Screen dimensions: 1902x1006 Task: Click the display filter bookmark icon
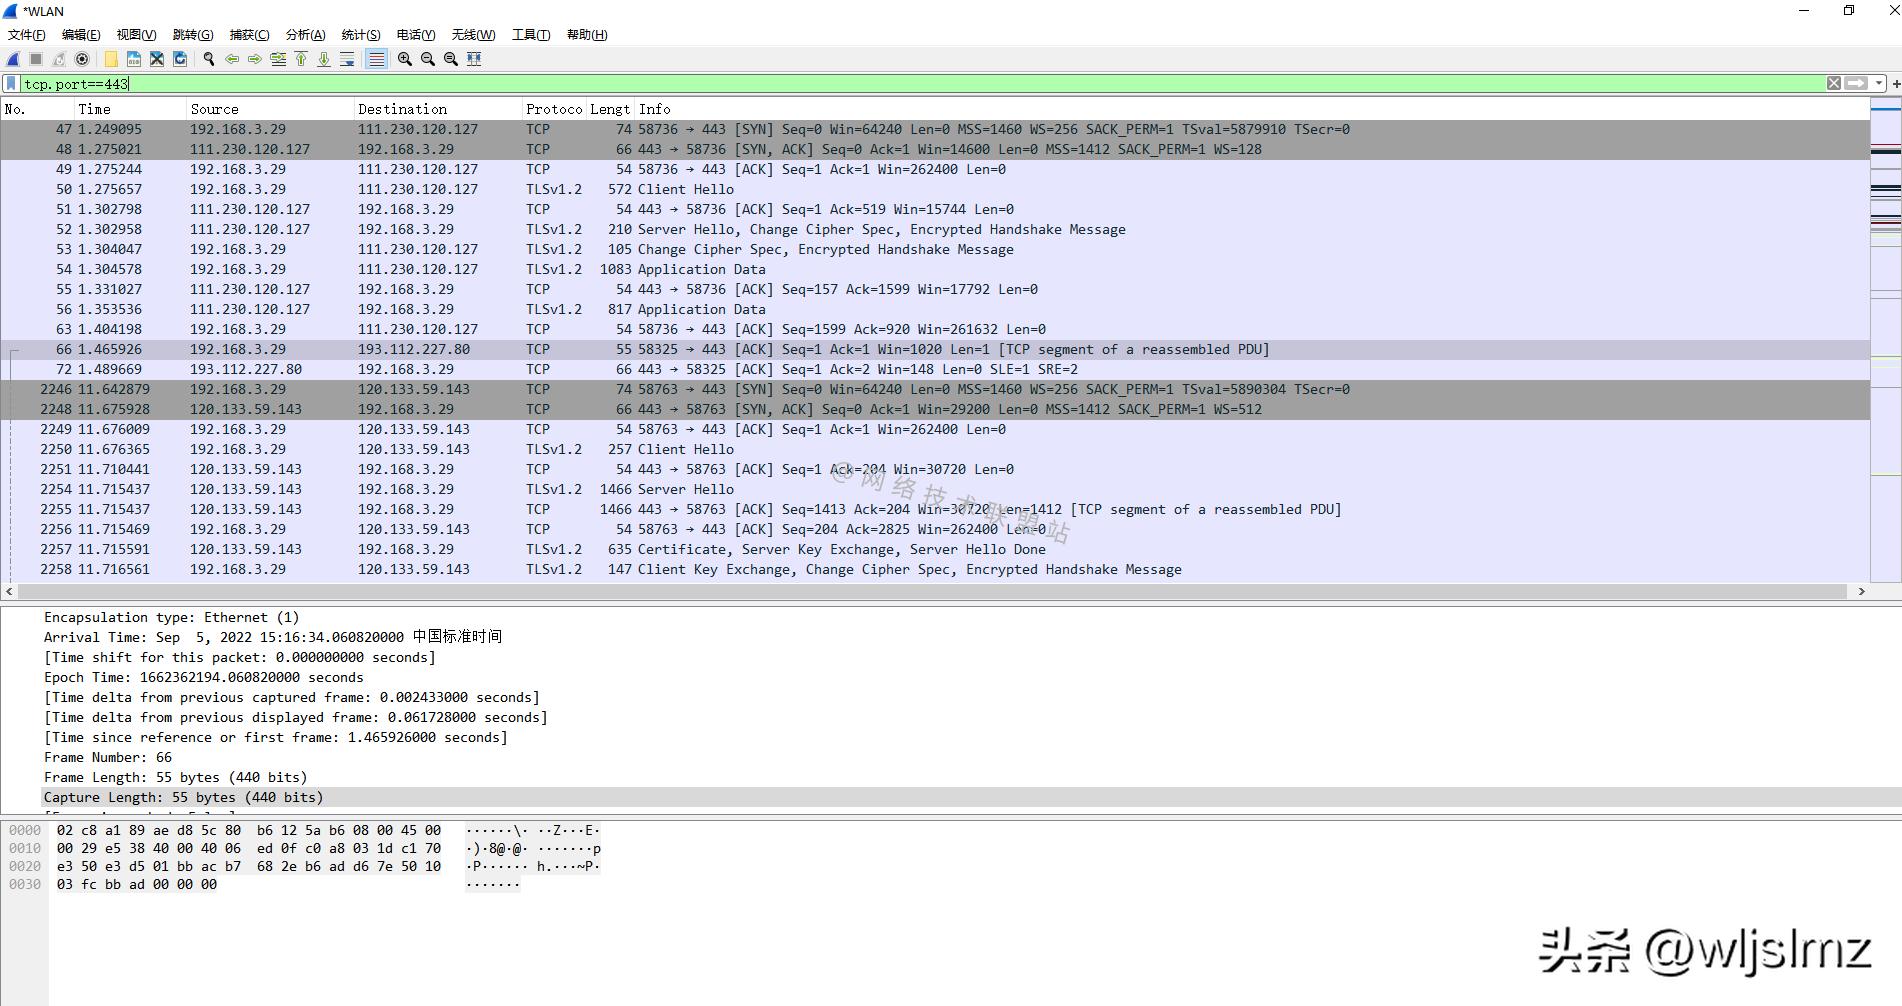click(11, 84)
